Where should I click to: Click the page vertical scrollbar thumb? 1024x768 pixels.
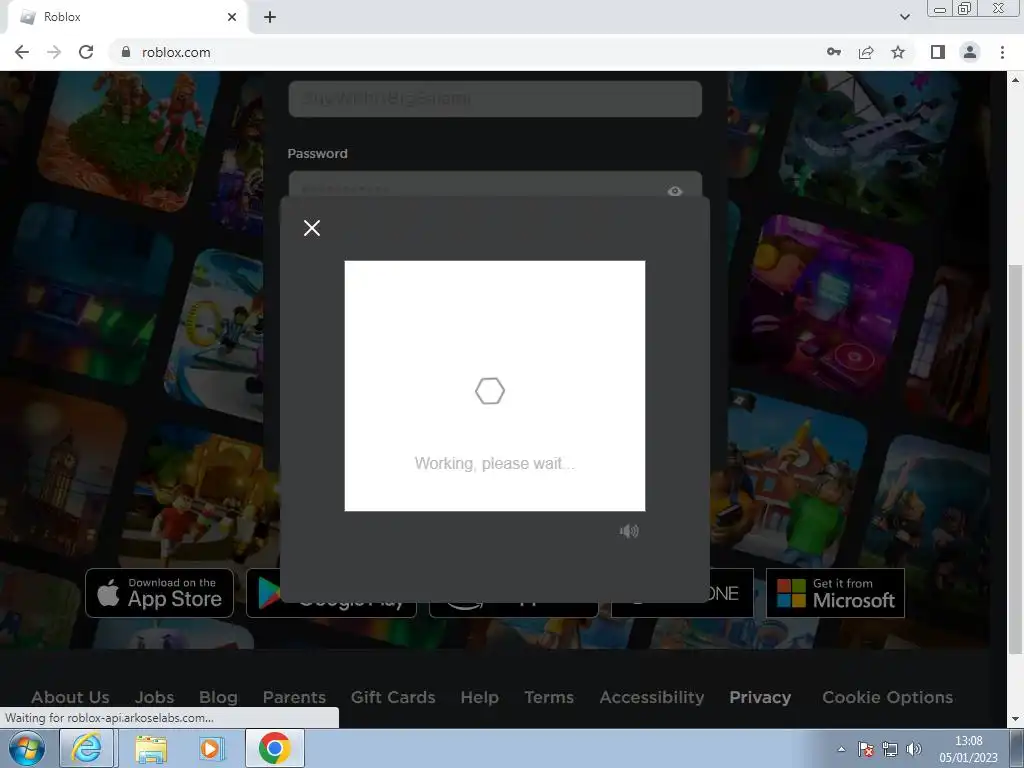(1016, 459)
